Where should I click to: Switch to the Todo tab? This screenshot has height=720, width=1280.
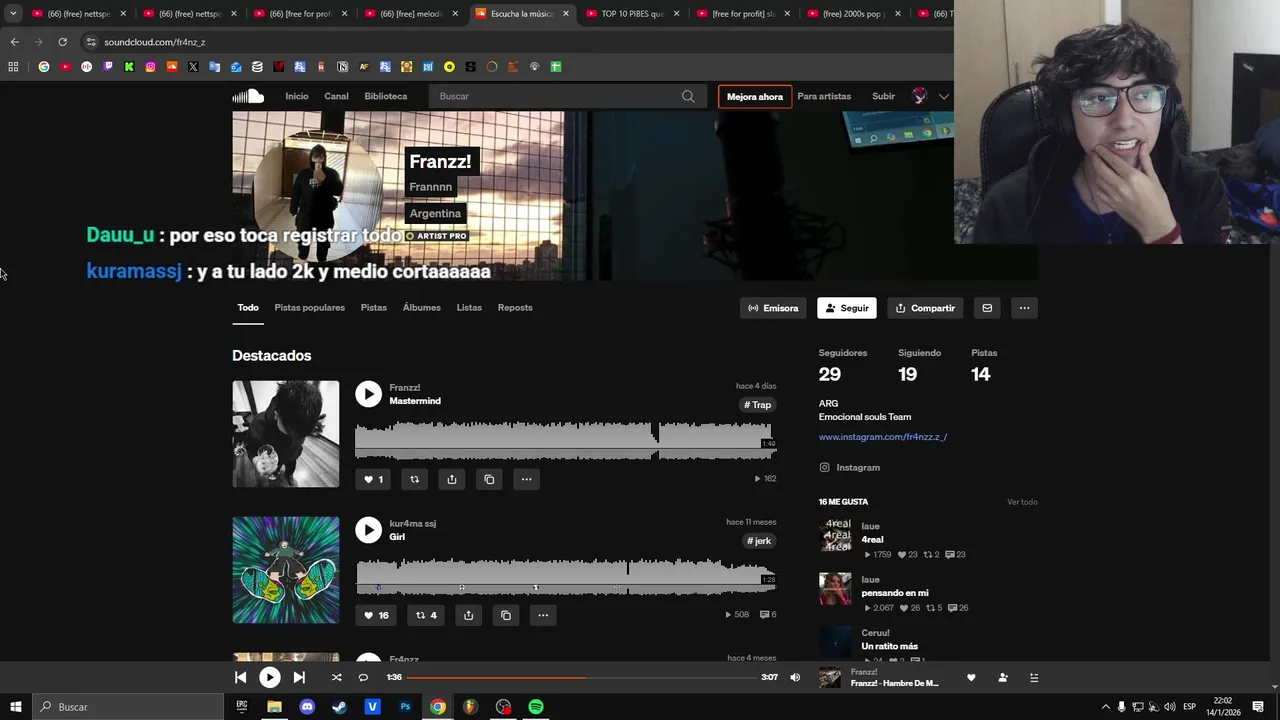tap(248, 308)
